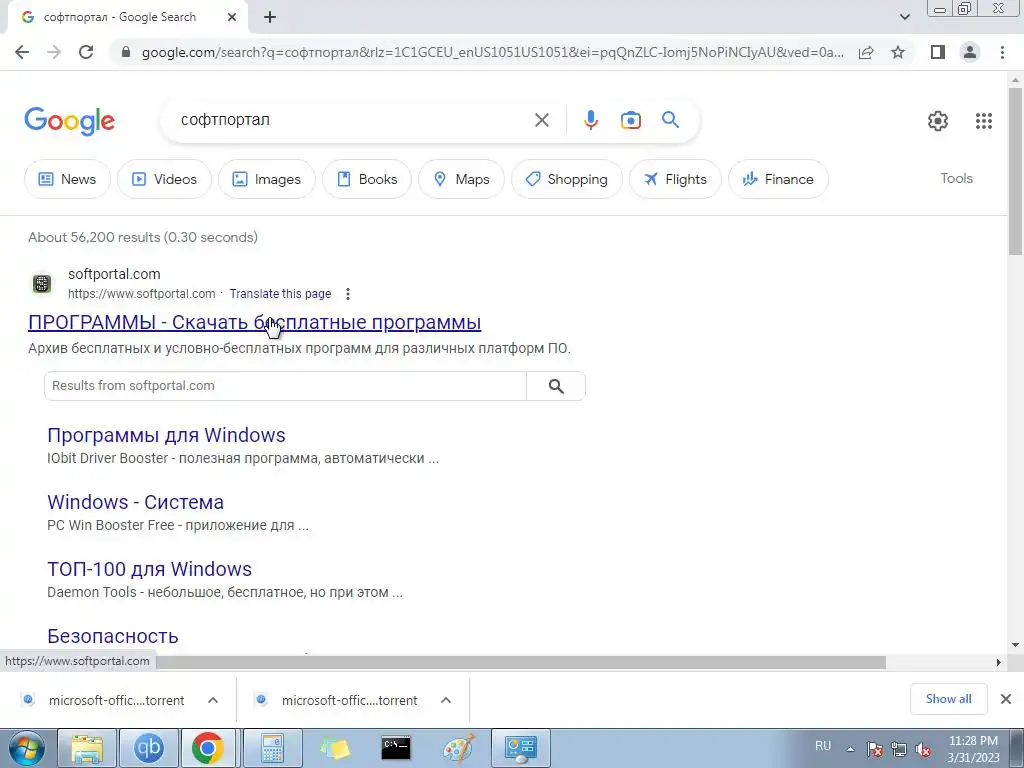Open Paint from the taskbar

coord(458,748)
